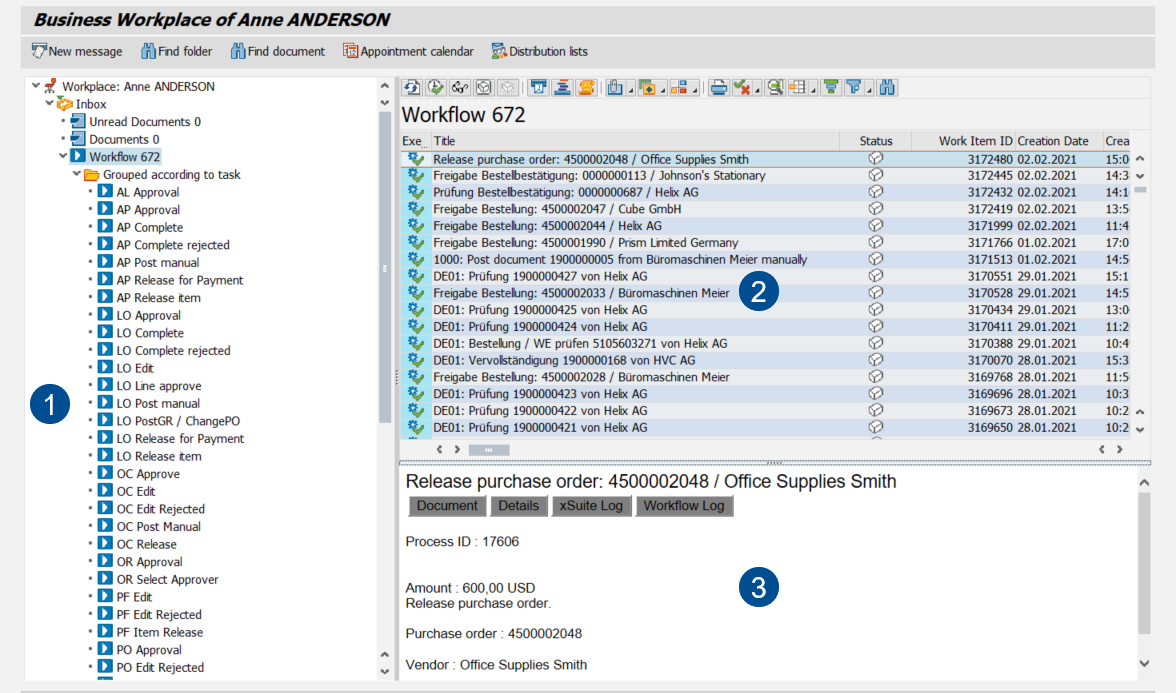Collapse Grouped according to task folder
Image resolution: width=1176 pixels, height=693 pixels.
76,175
